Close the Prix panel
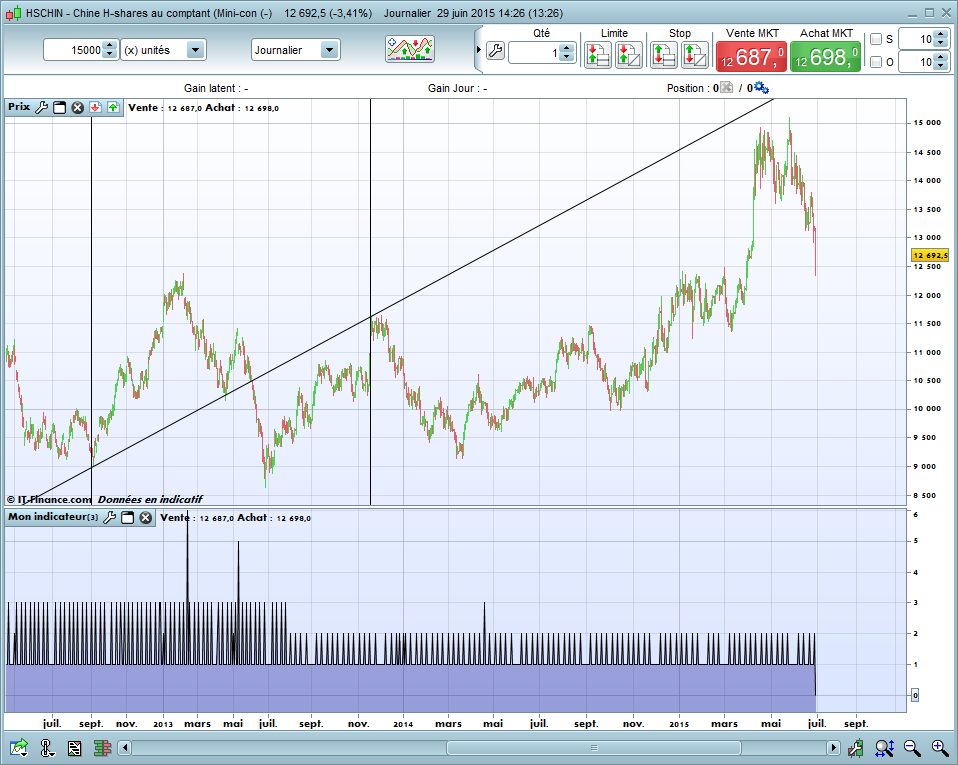Screen dimensions: 958x765 (78, 108)
